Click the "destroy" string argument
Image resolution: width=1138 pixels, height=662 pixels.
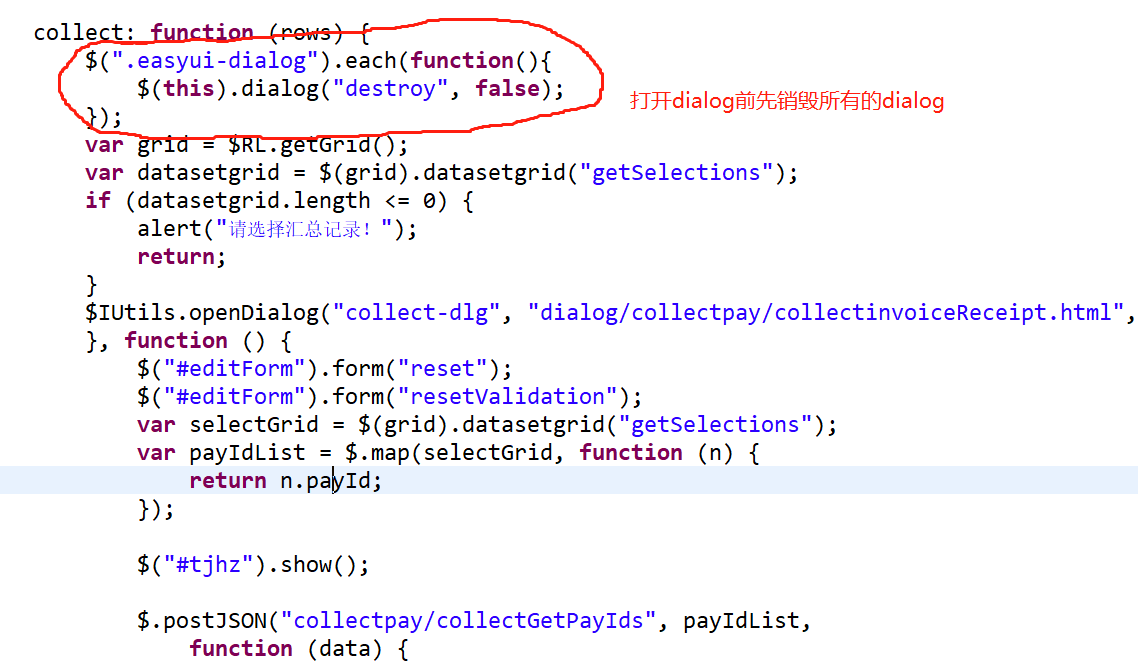click(390, 89)
